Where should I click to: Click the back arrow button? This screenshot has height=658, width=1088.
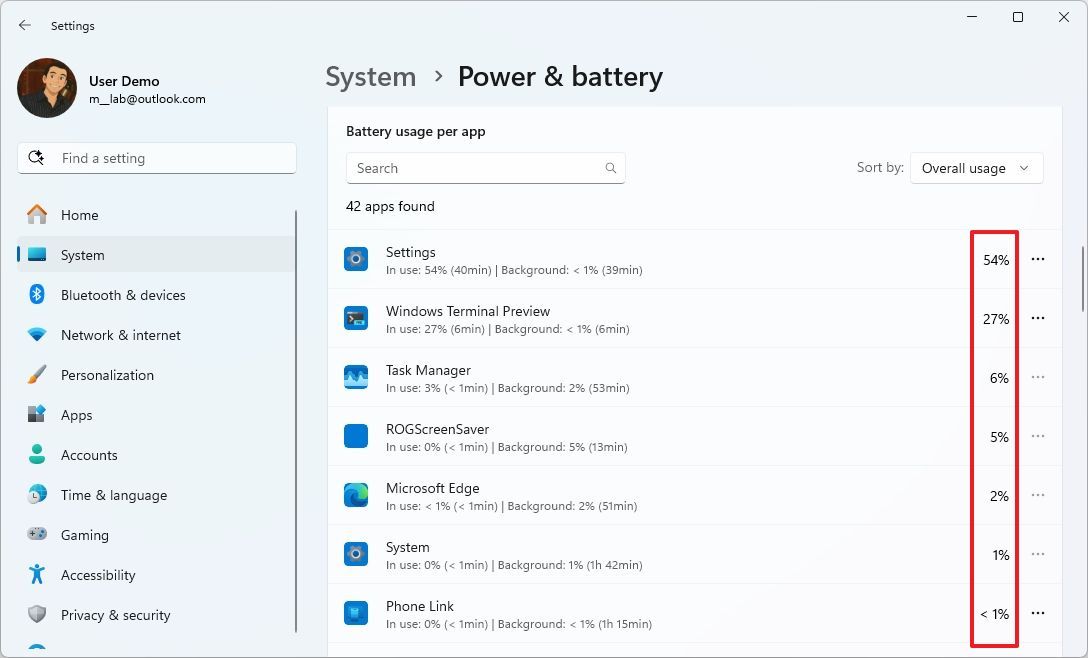[x=24, y=25]
